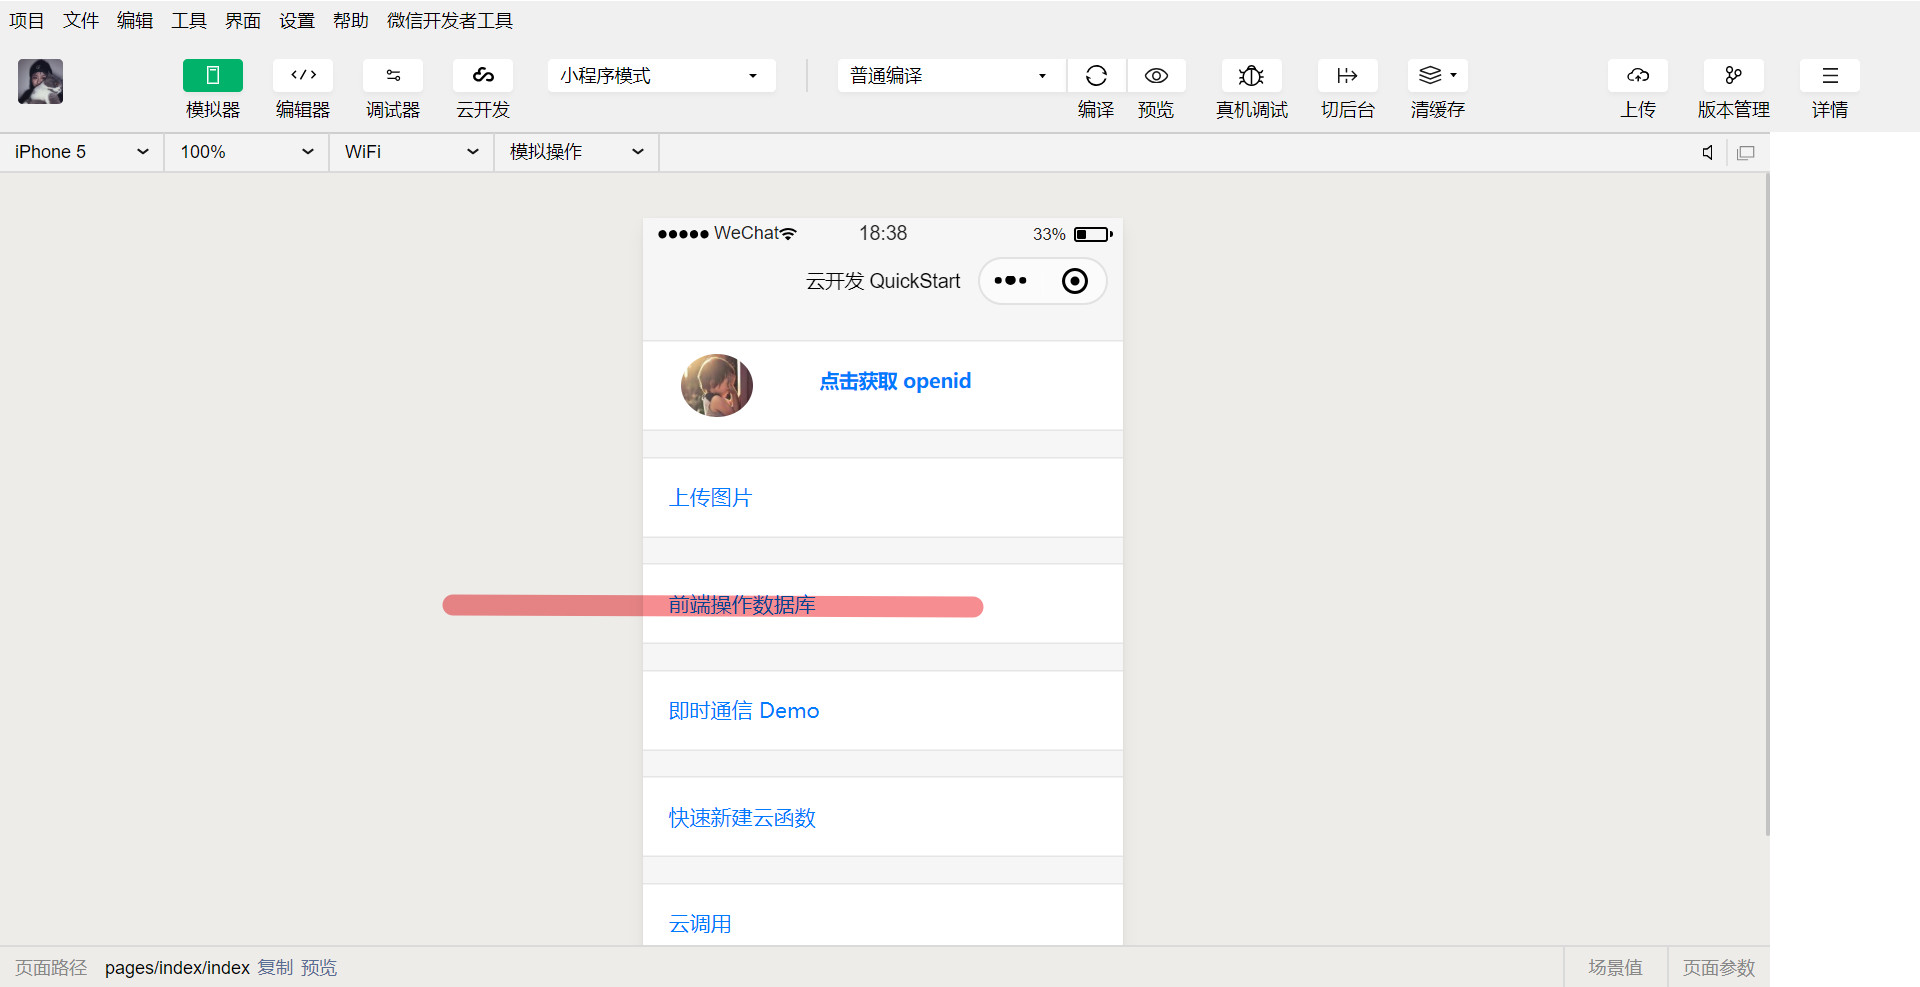Toggle the editor (编辑器) panel
Screen dimensions: 1920x987
click(x=302, y=76)
